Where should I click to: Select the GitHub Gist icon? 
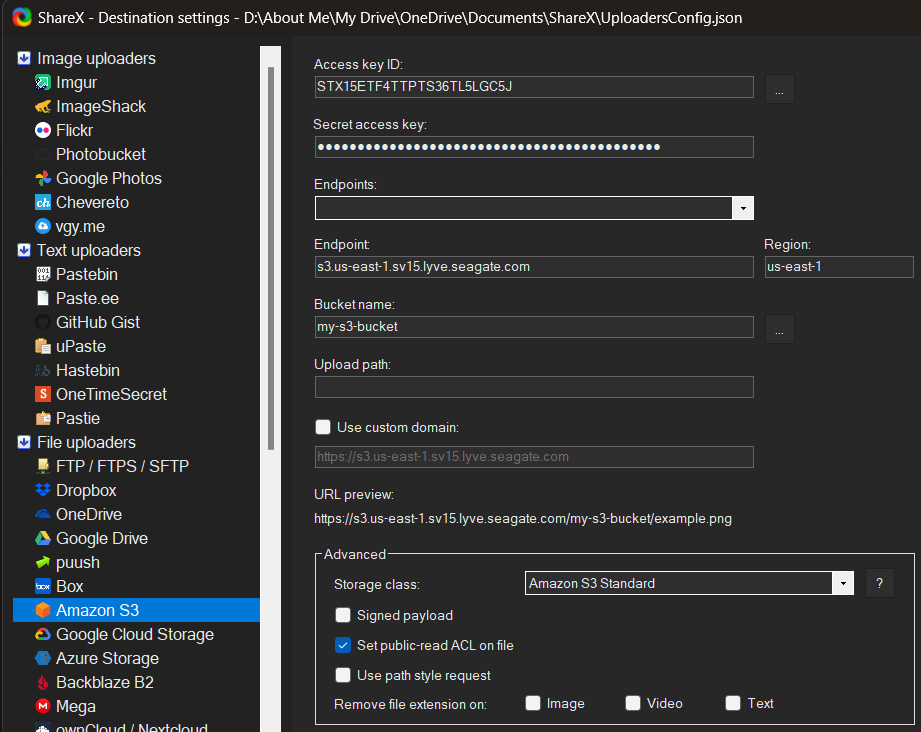pos(43,323)
